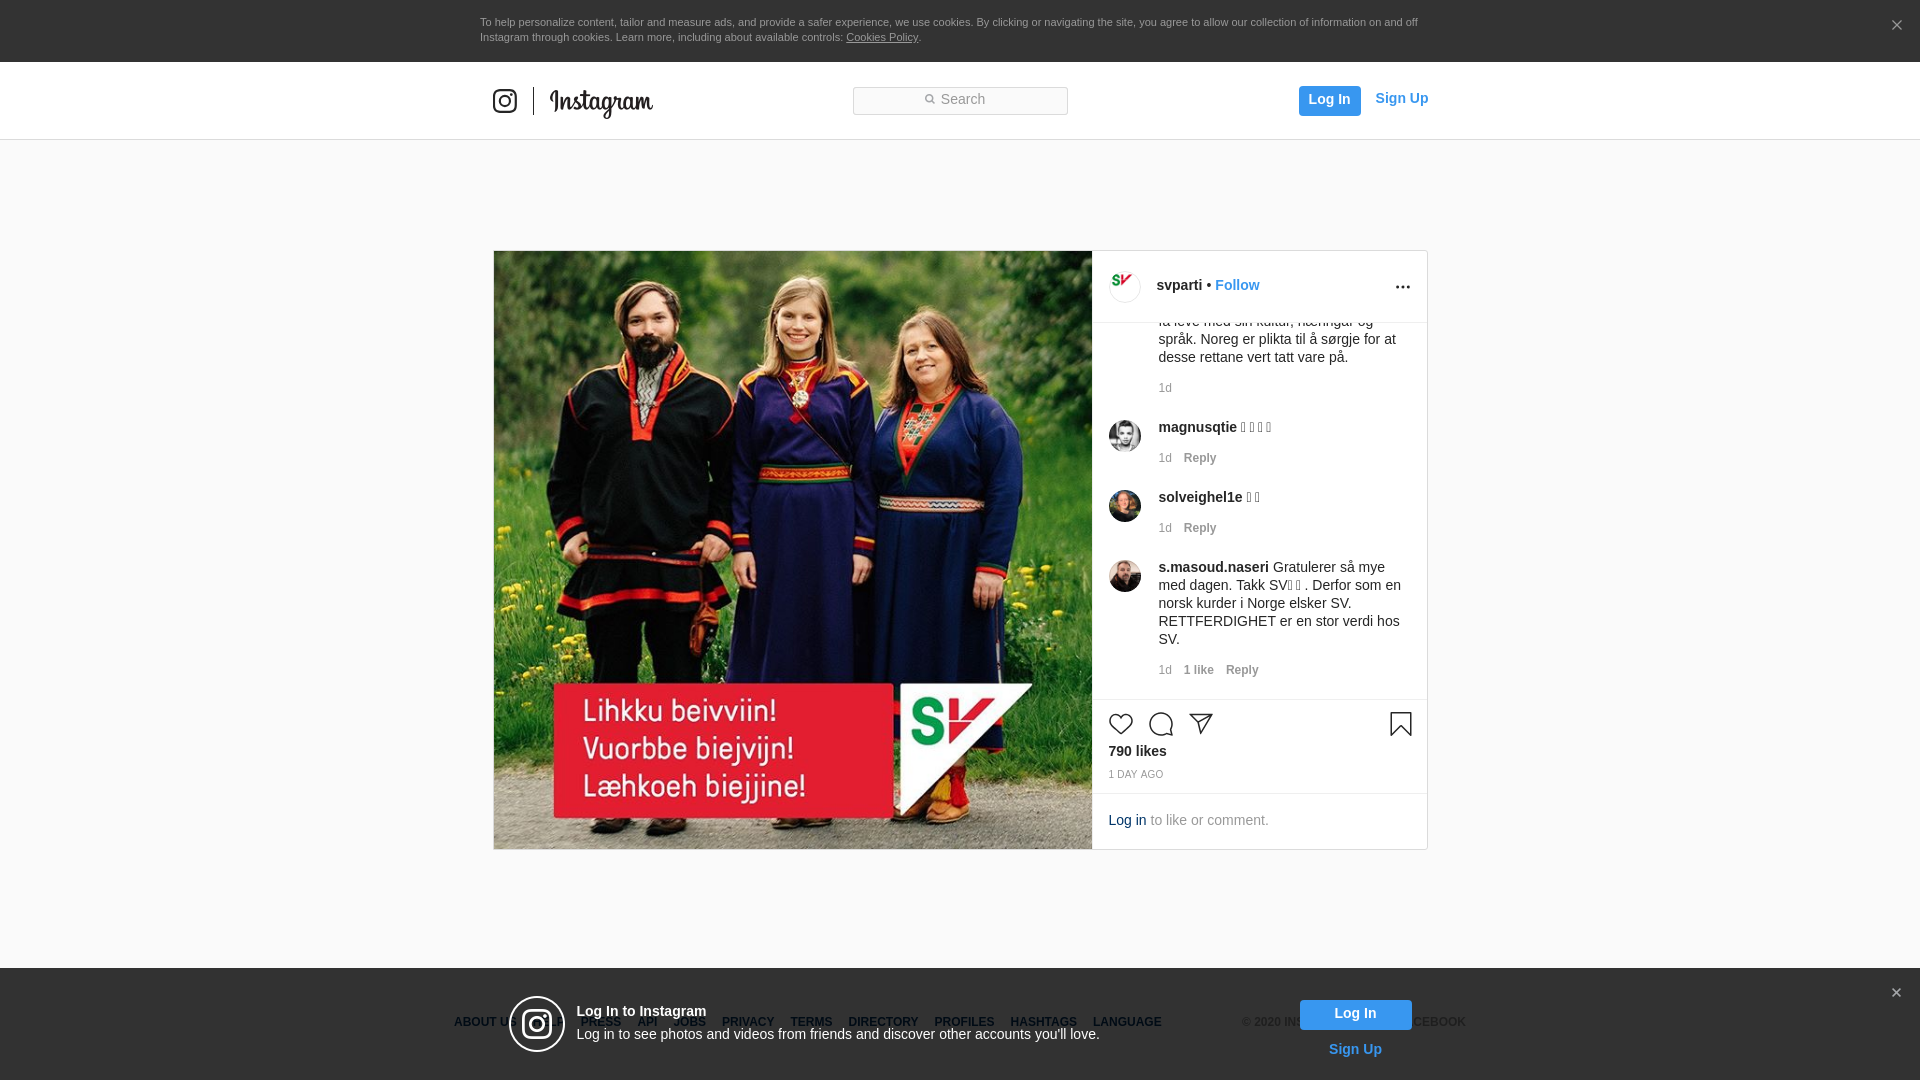
Task: Dismiss the cookie notice banner
Action: pyautogui.click(x=1896, y=26)
